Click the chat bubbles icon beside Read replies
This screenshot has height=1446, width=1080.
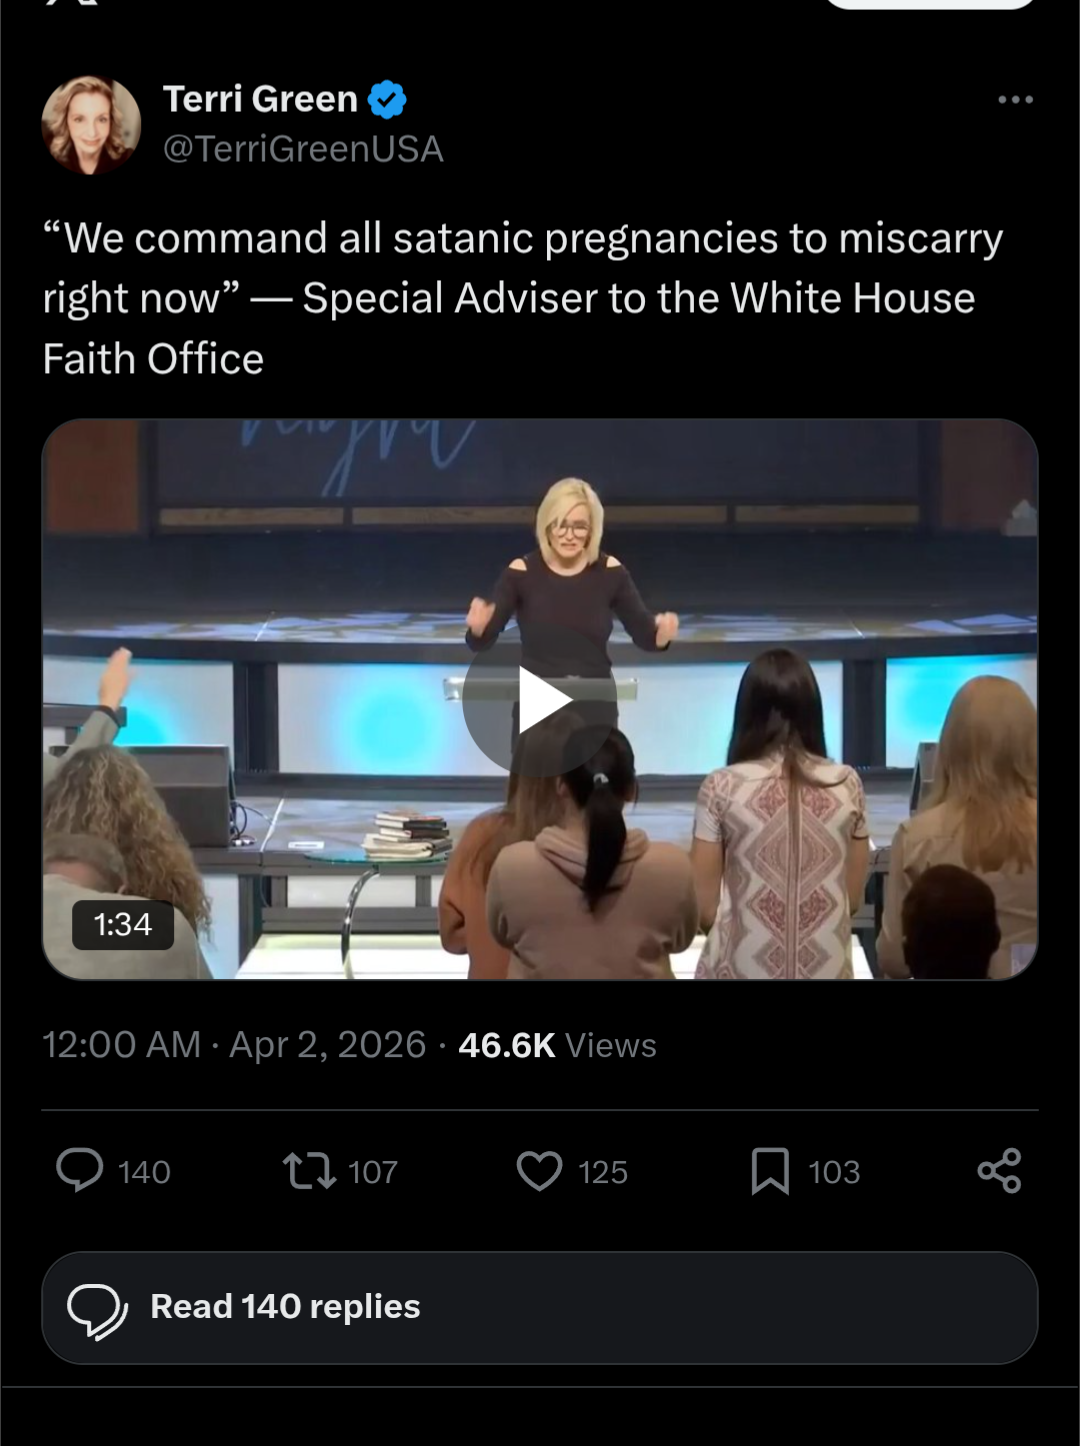(97, 1308)
